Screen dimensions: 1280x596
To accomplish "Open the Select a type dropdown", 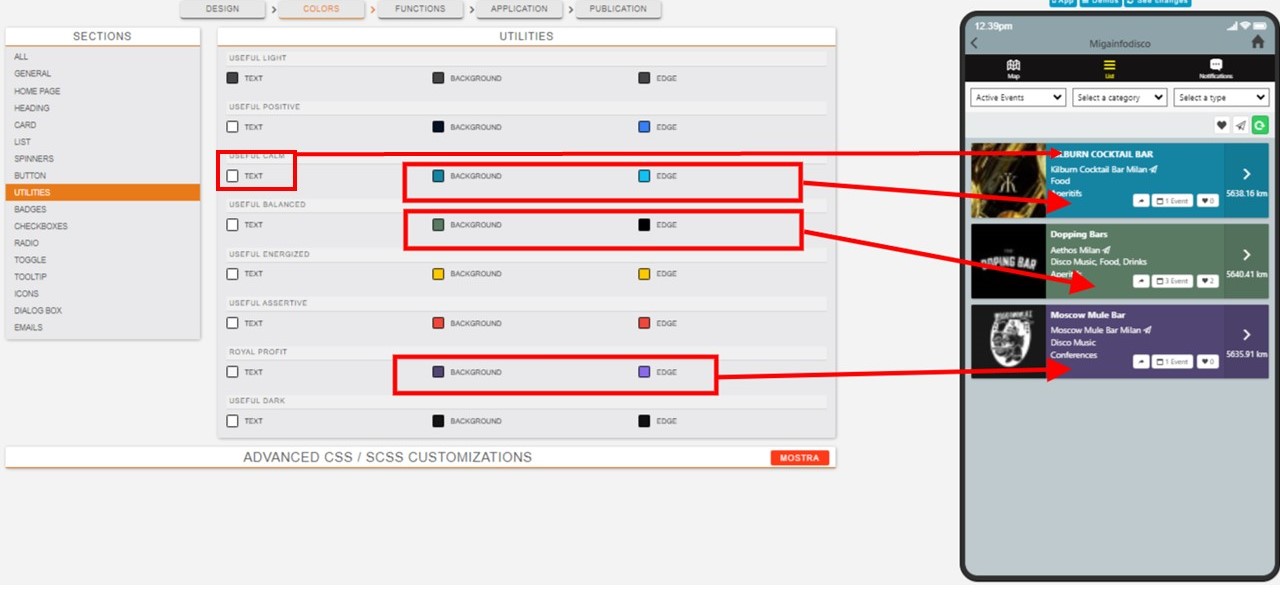I will point(1221,98).
